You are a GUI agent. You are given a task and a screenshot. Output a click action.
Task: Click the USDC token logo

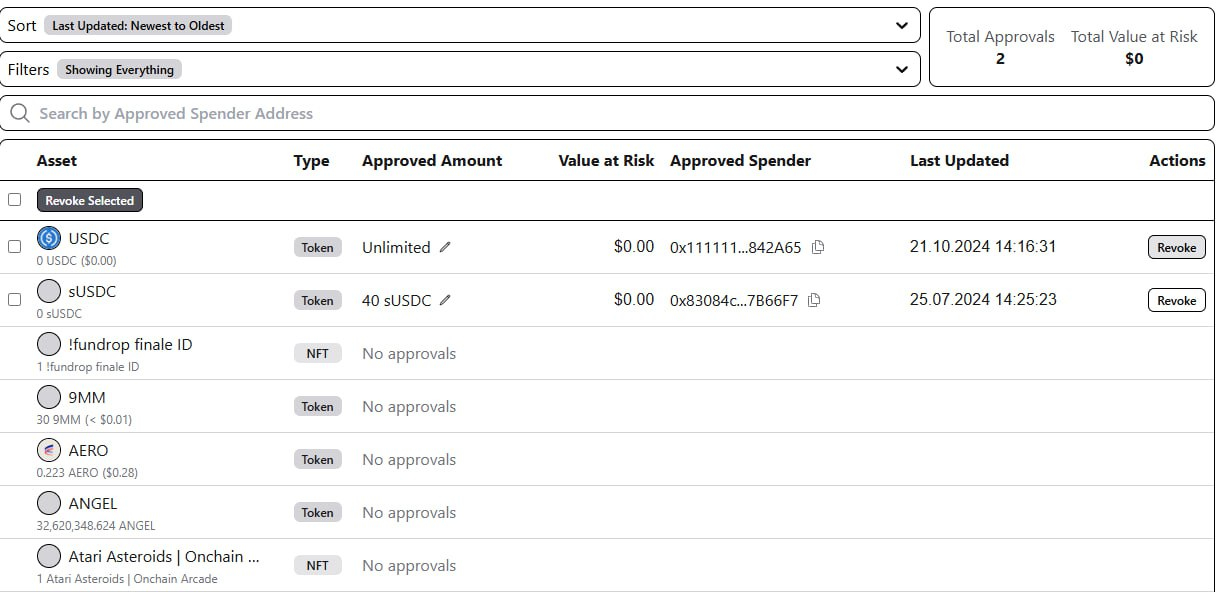click(x=49, y=239)
